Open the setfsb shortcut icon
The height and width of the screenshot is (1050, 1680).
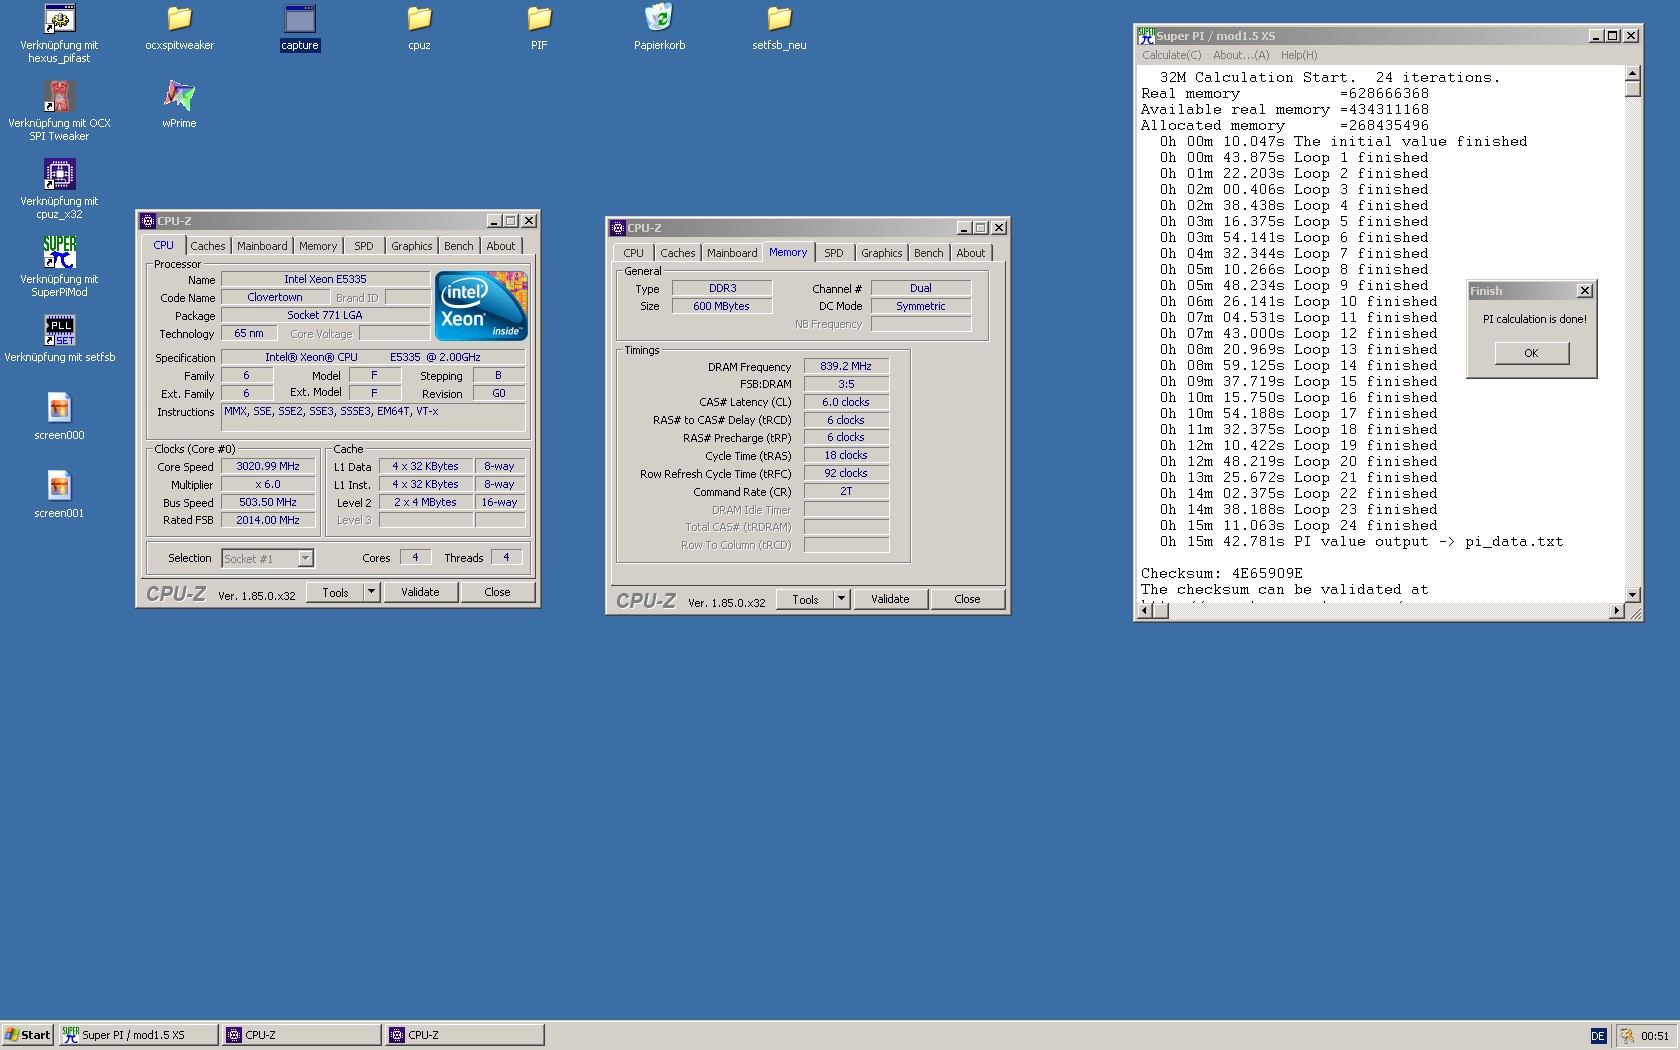click(x=59, y=330)
